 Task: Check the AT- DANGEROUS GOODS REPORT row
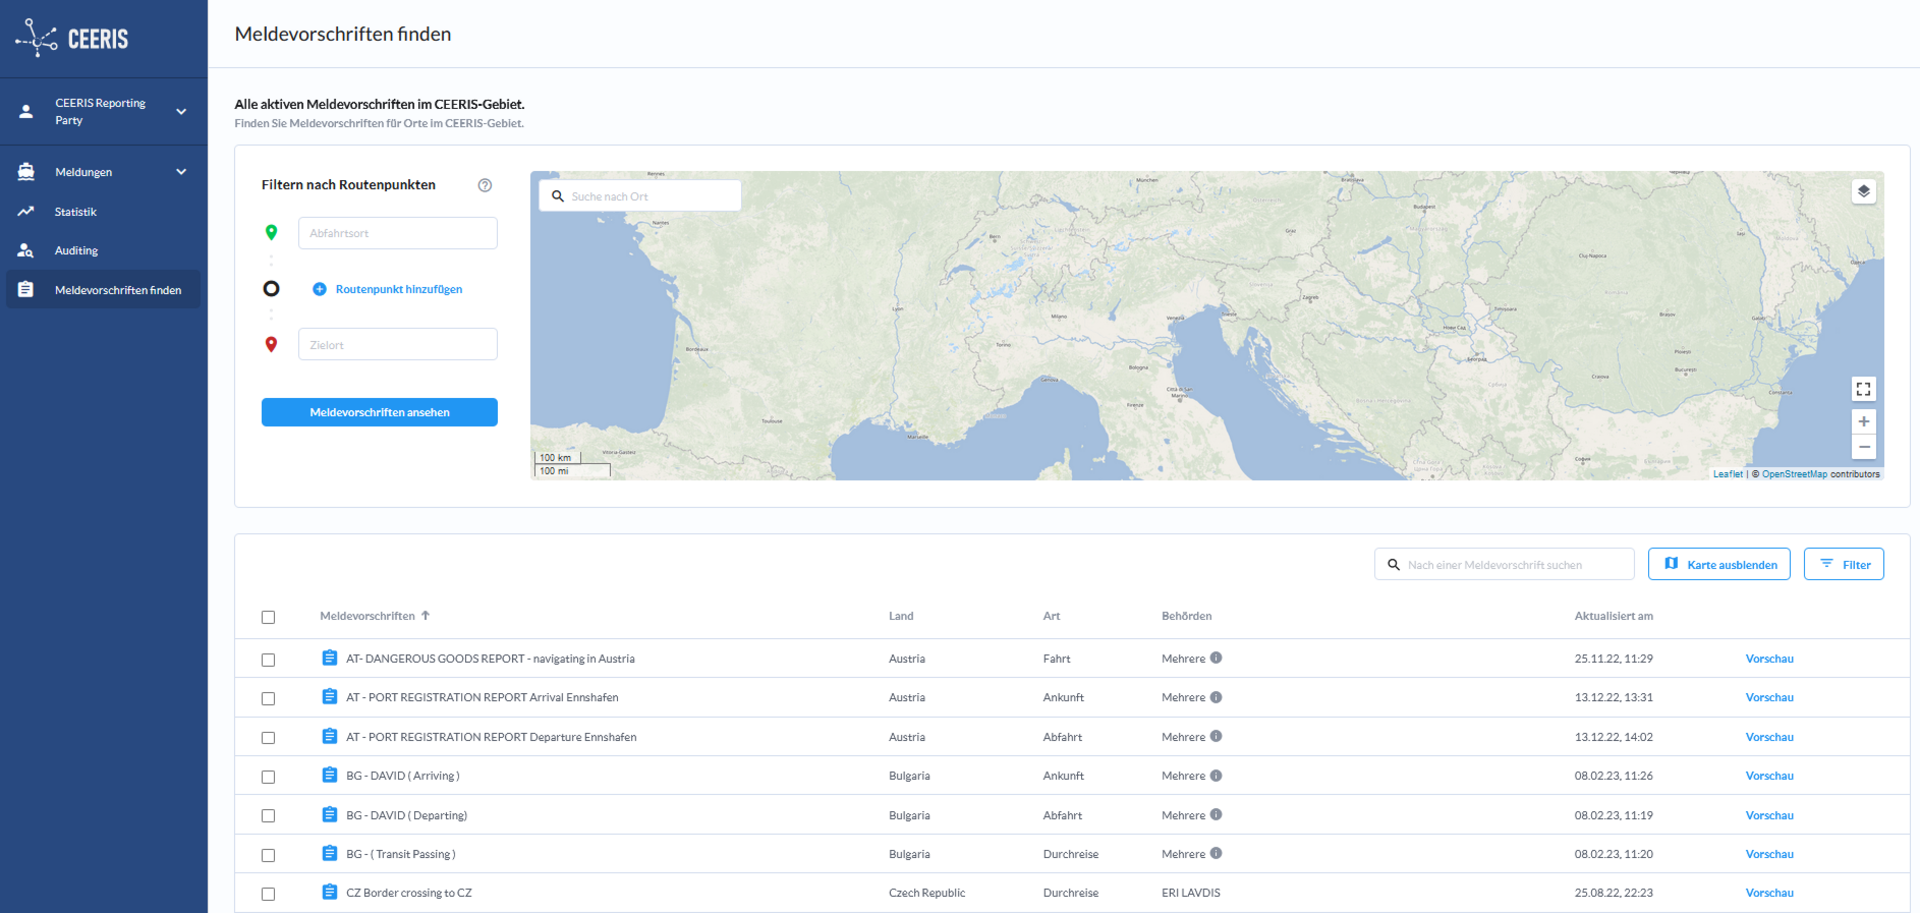pyautogui.click(x=268, y=660)
